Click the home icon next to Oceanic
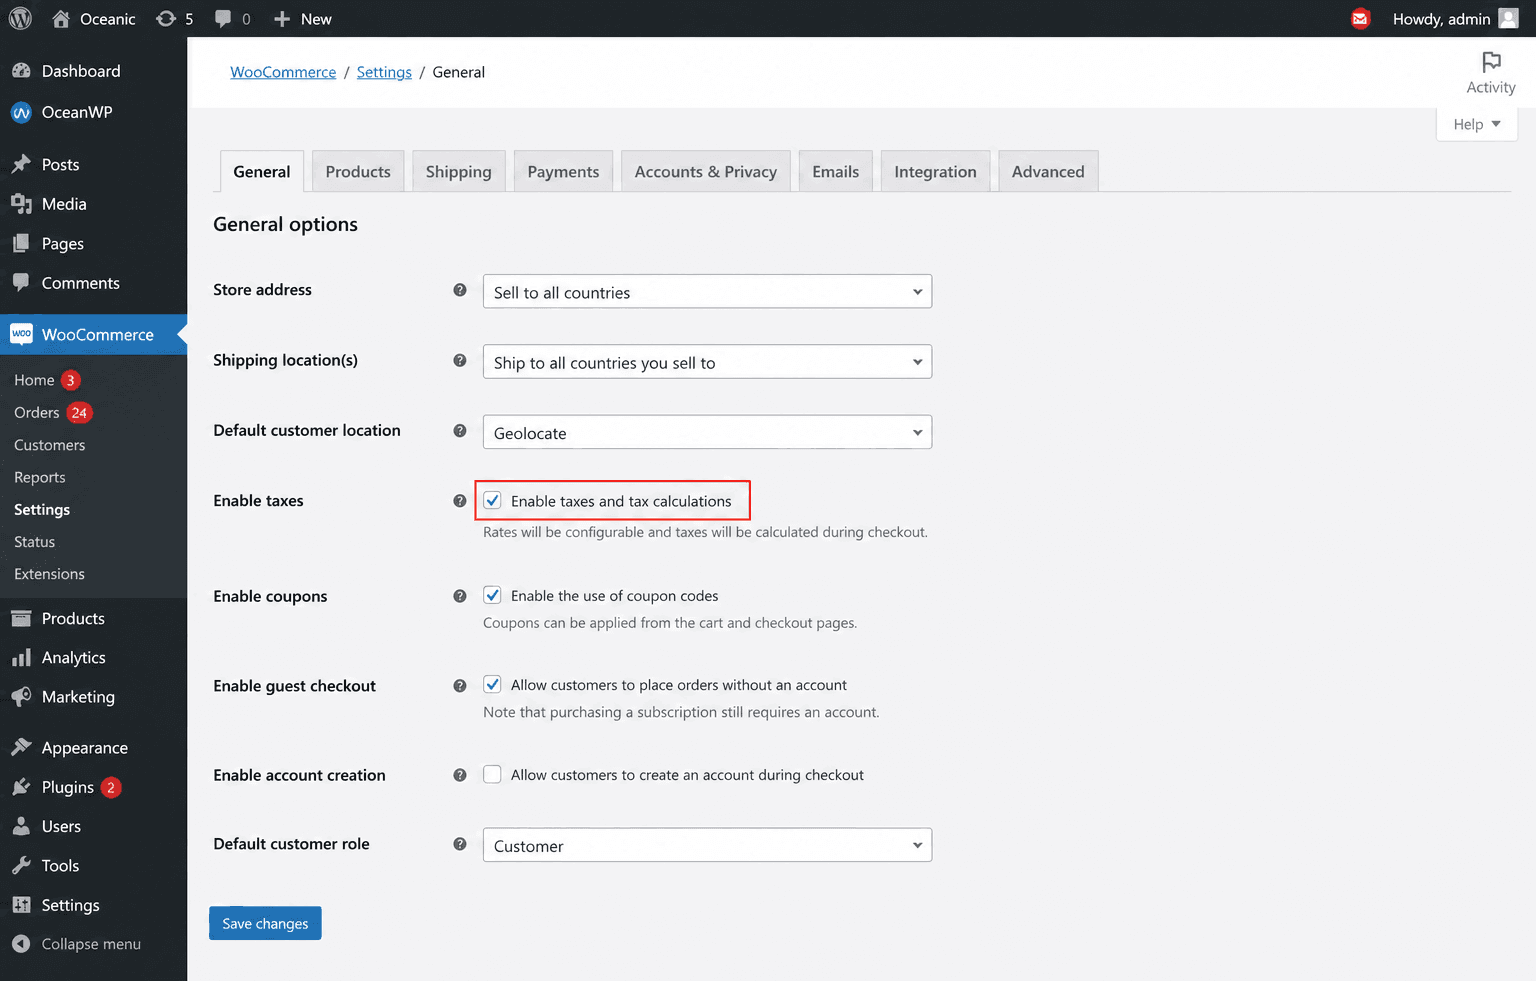1536x981 pixels. [61, 19]
